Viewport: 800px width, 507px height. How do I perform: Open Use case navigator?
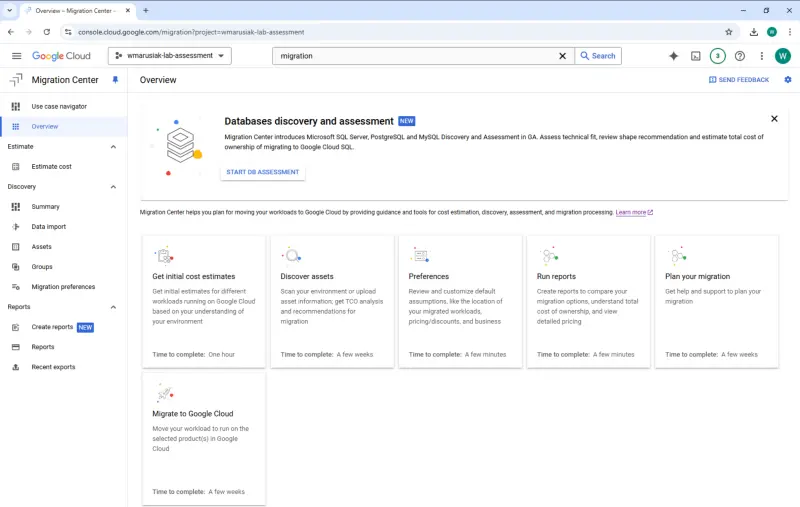tap(64, 106)
